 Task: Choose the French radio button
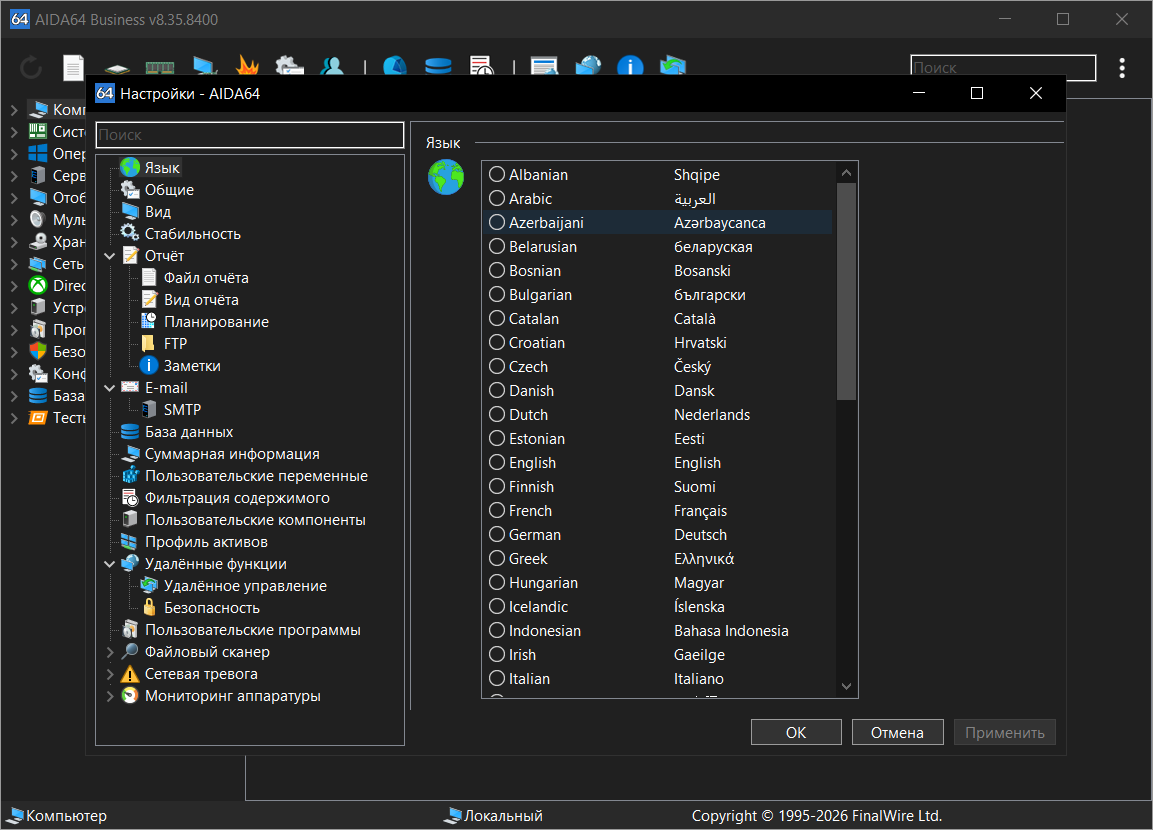click(497, 511)
